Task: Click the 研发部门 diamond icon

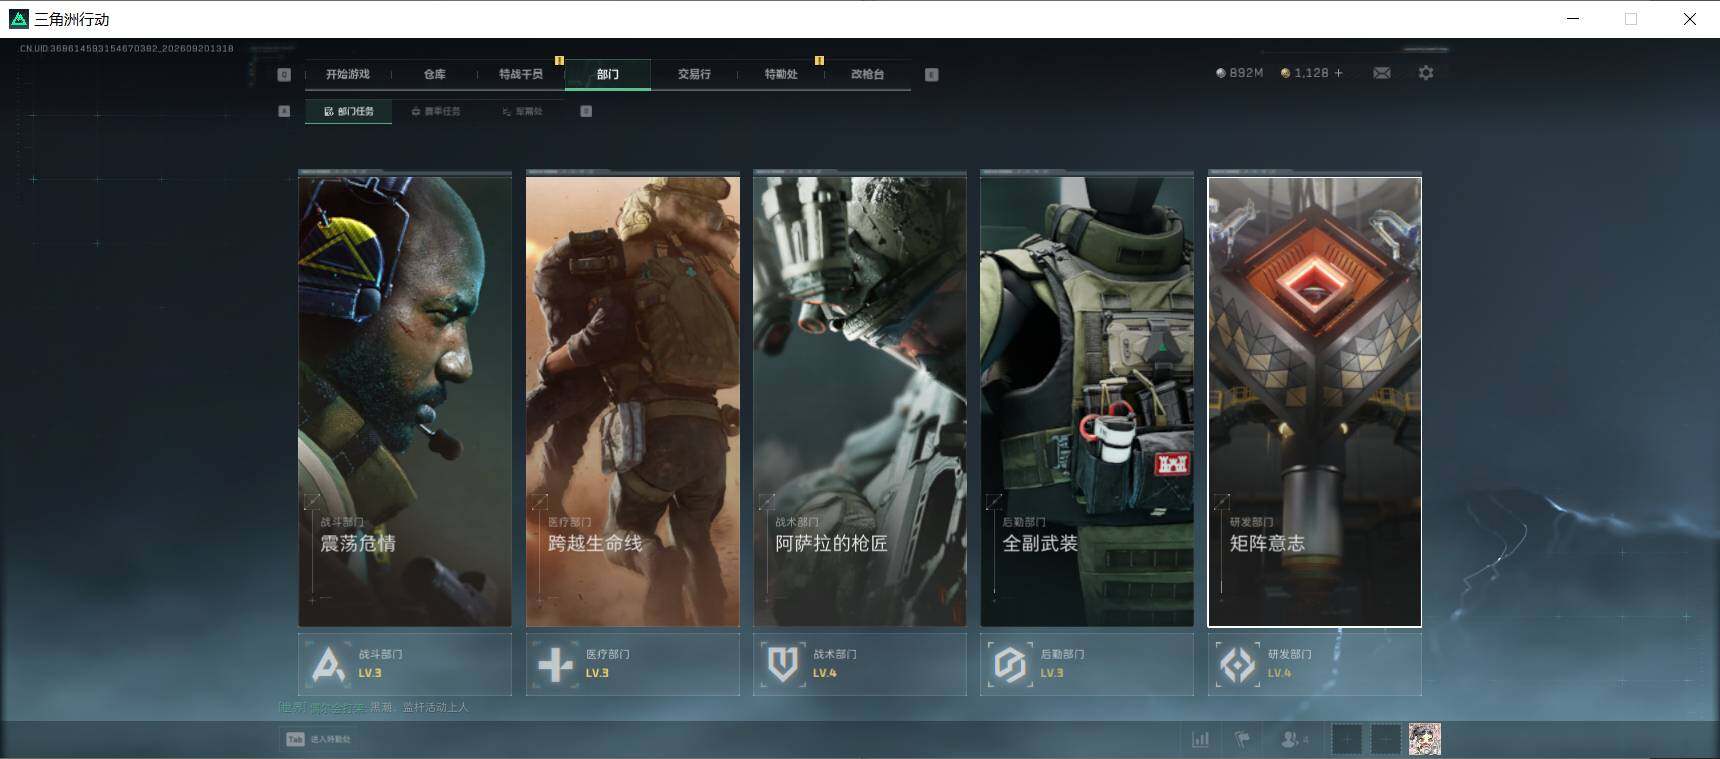Action: [1237, 664]
